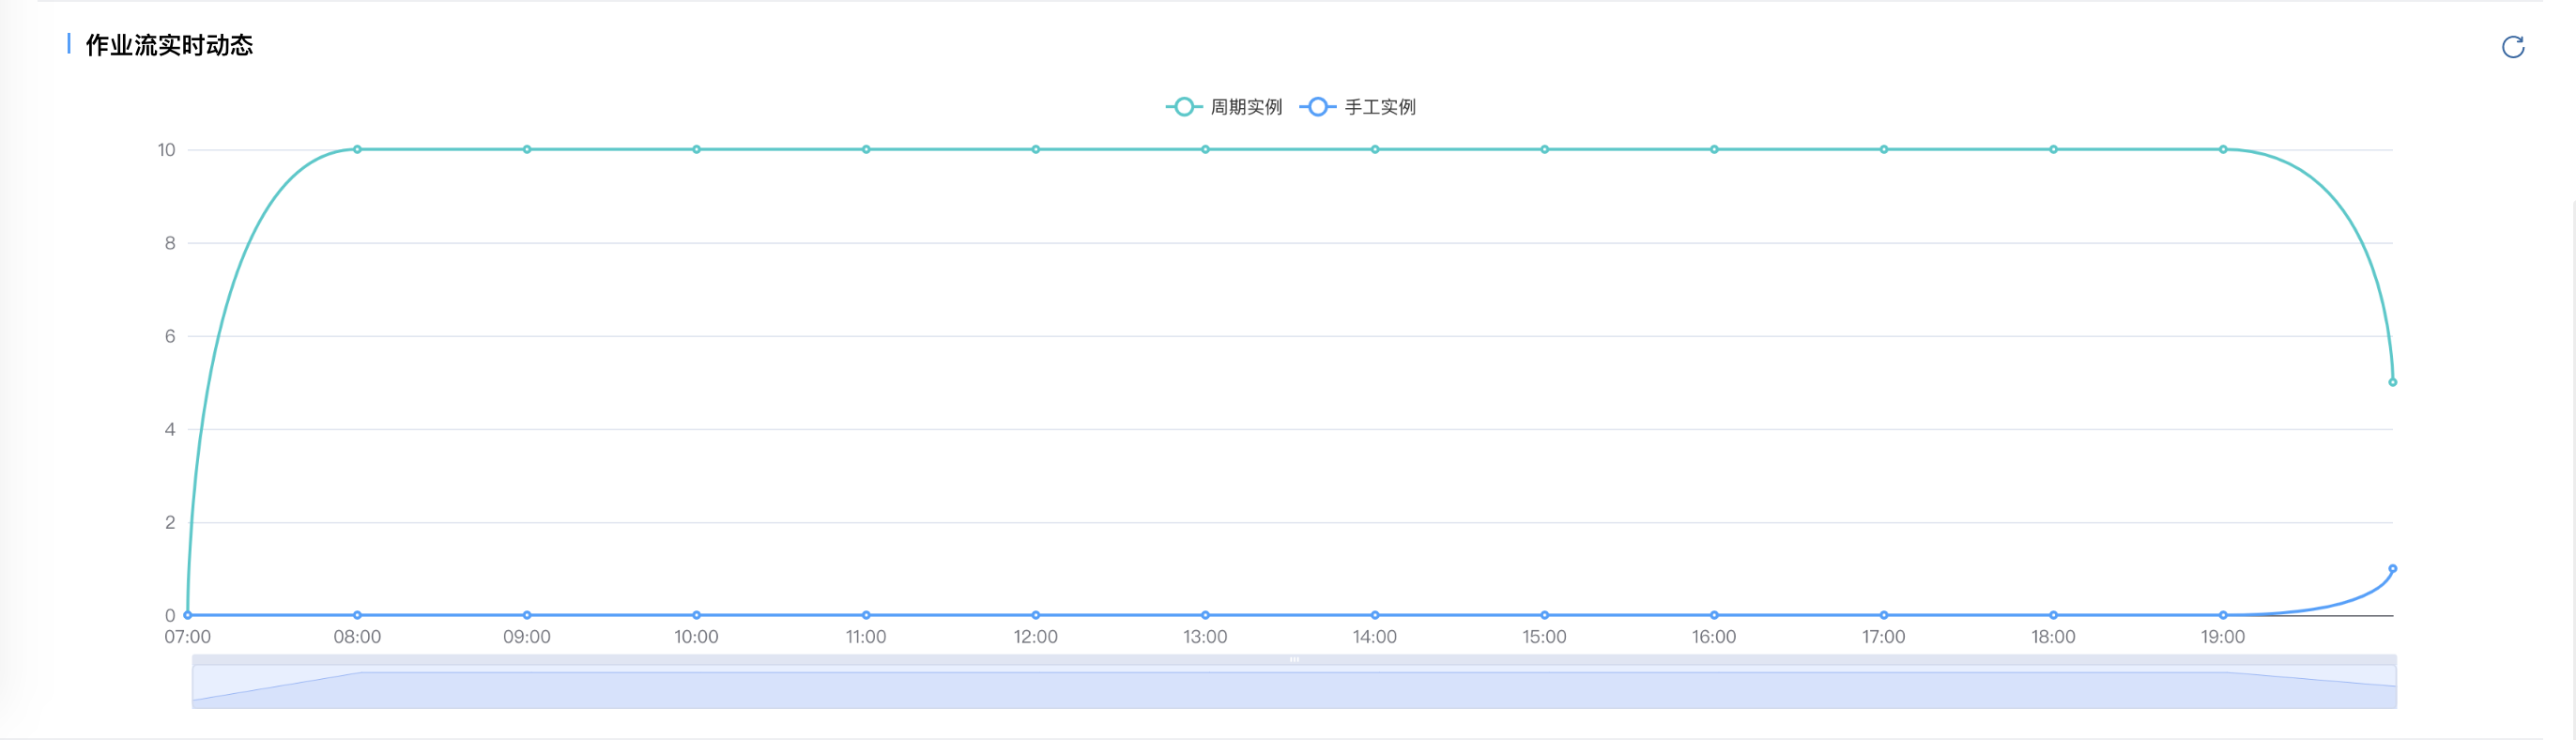Click the 18:00 x-axis label

(2052, 637)
